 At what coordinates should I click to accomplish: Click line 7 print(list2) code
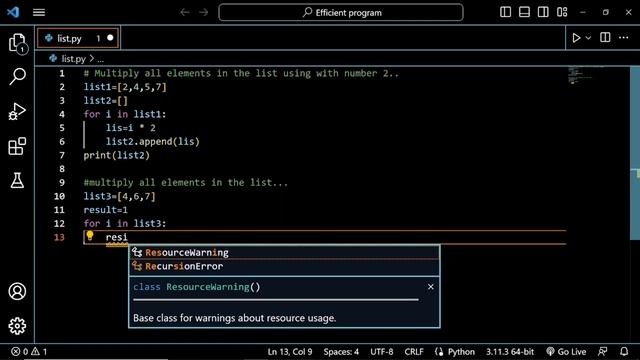click(117, 156)
